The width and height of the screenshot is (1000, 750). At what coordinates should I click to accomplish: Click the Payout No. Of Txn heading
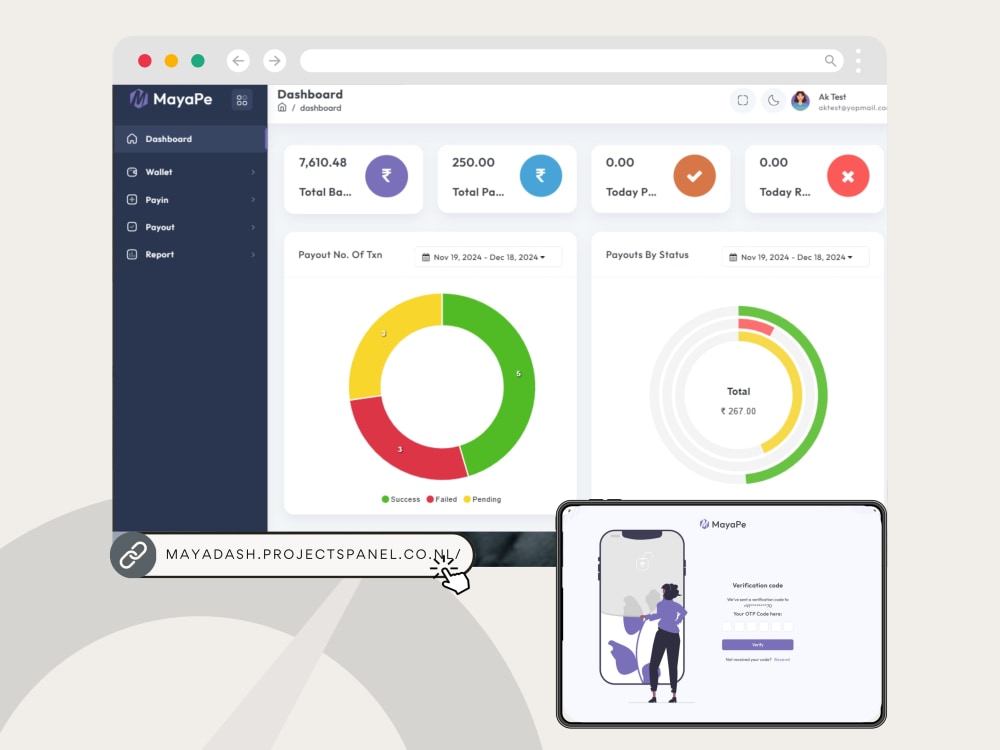click(341, 254)
